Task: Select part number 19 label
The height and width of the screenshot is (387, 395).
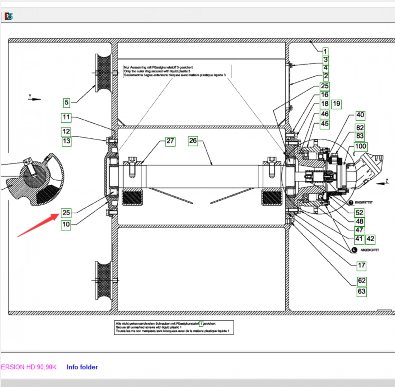Action: click(x=337, y=104)
